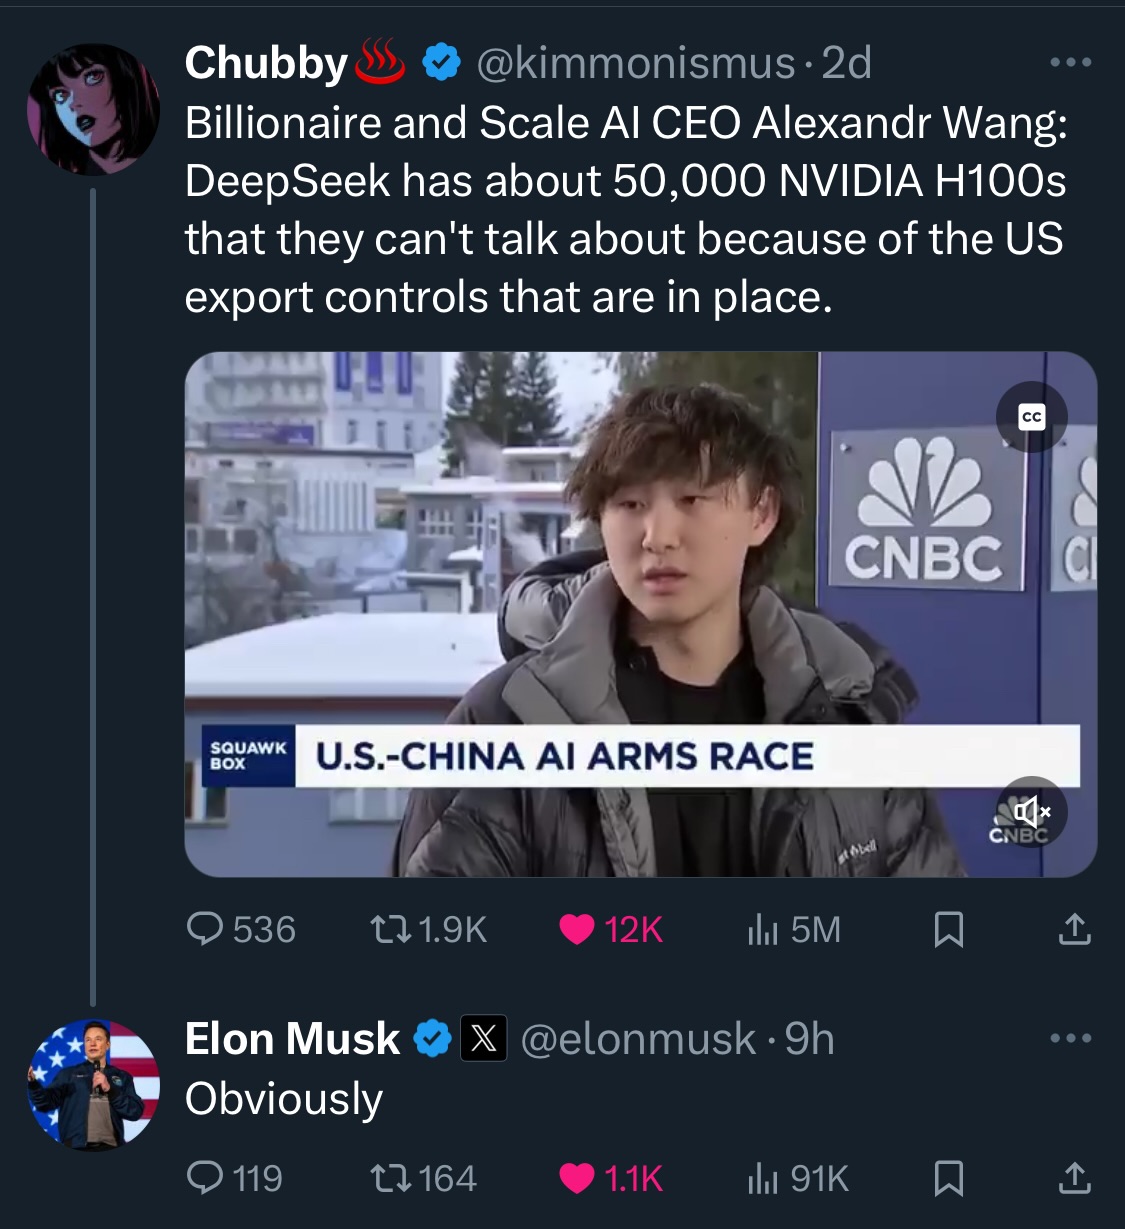This screenshot has width=1125, height=1229.
Task: Share Elon Musk's reply tweet
Action: pos(1074,1178)
